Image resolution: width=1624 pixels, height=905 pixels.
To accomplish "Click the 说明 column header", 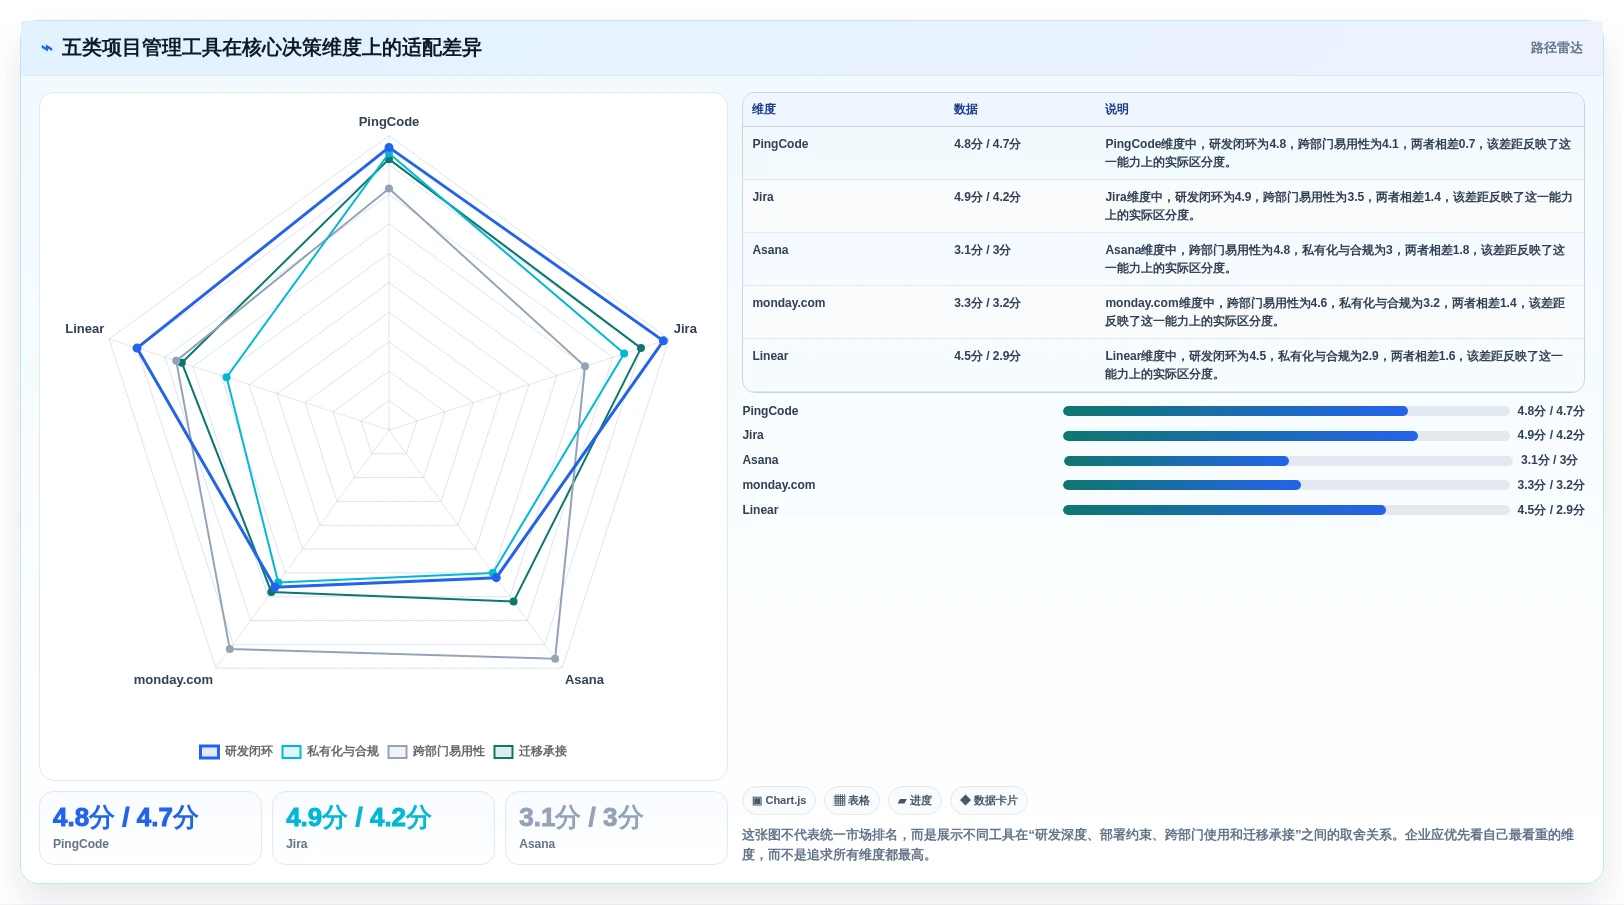I will click(x=1117, y=110).
